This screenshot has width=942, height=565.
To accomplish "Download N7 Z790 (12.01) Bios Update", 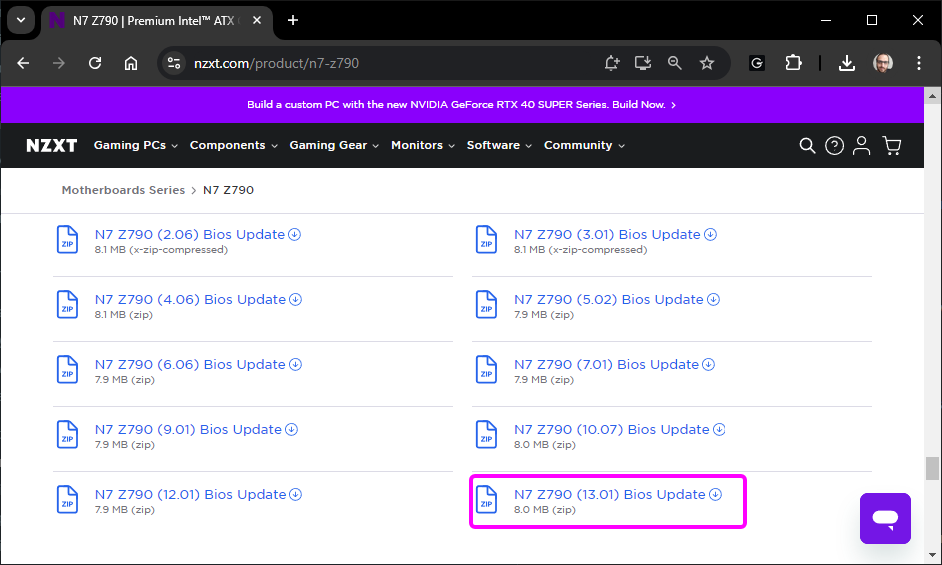I will (198, 494).
